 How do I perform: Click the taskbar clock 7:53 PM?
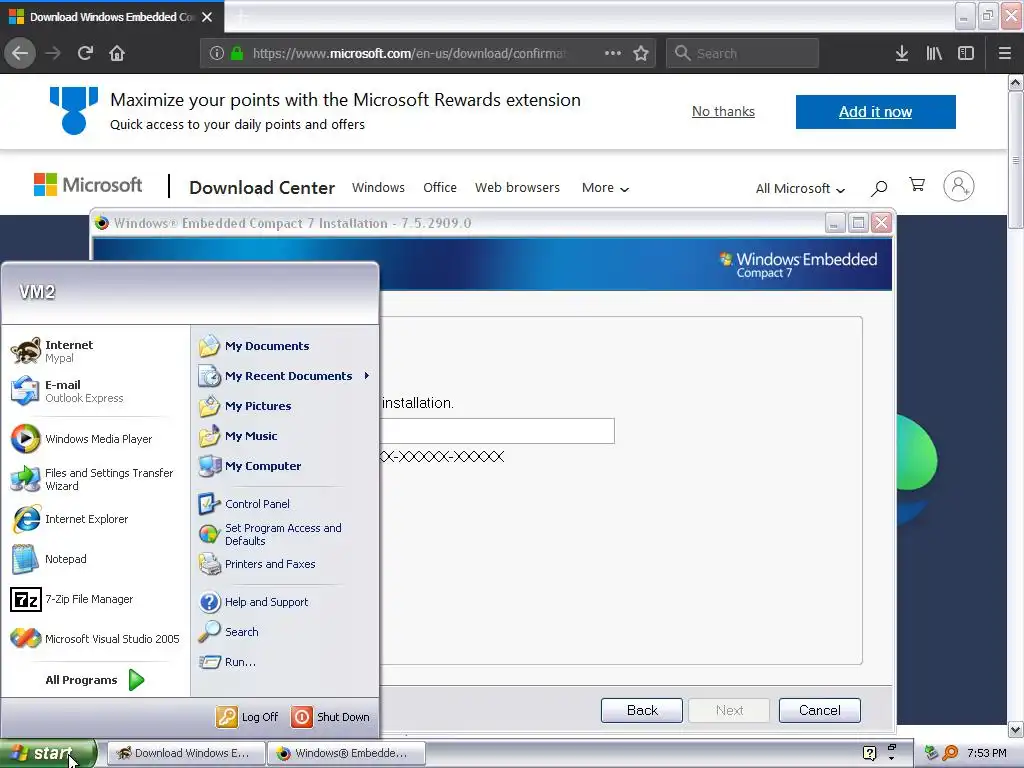tap(987, 754)
